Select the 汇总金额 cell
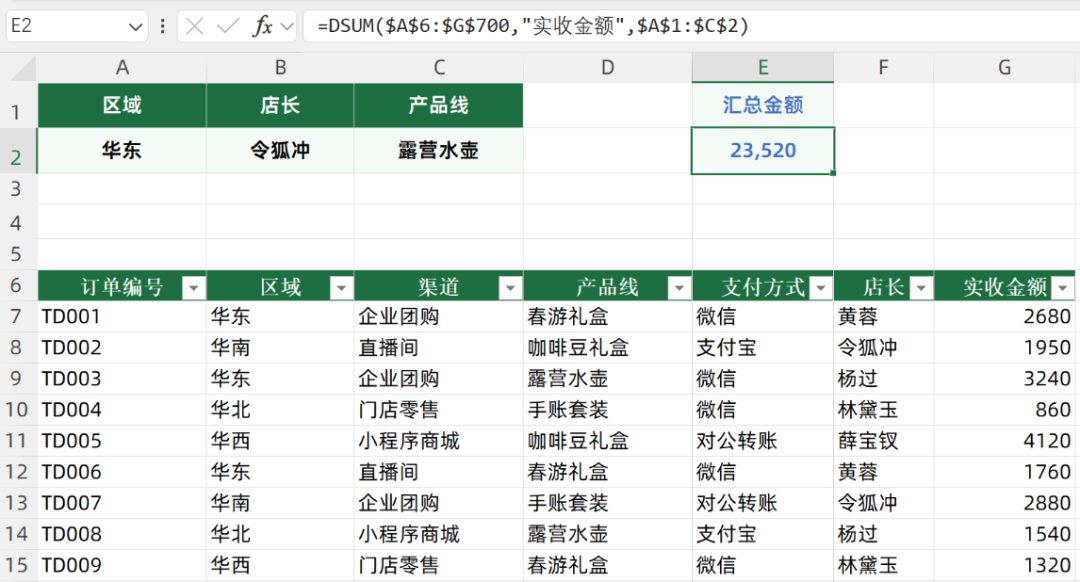1080x582 pixels. click(x=763, y=105)
